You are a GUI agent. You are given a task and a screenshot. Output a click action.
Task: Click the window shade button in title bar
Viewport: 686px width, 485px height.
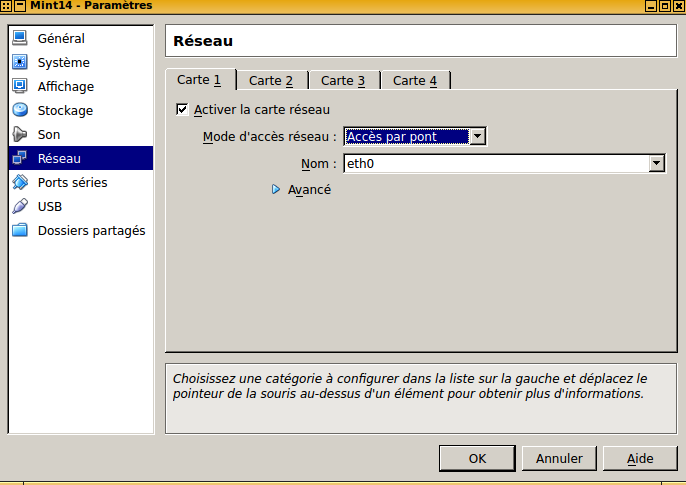pyautogui.click(x=20, y=6)
